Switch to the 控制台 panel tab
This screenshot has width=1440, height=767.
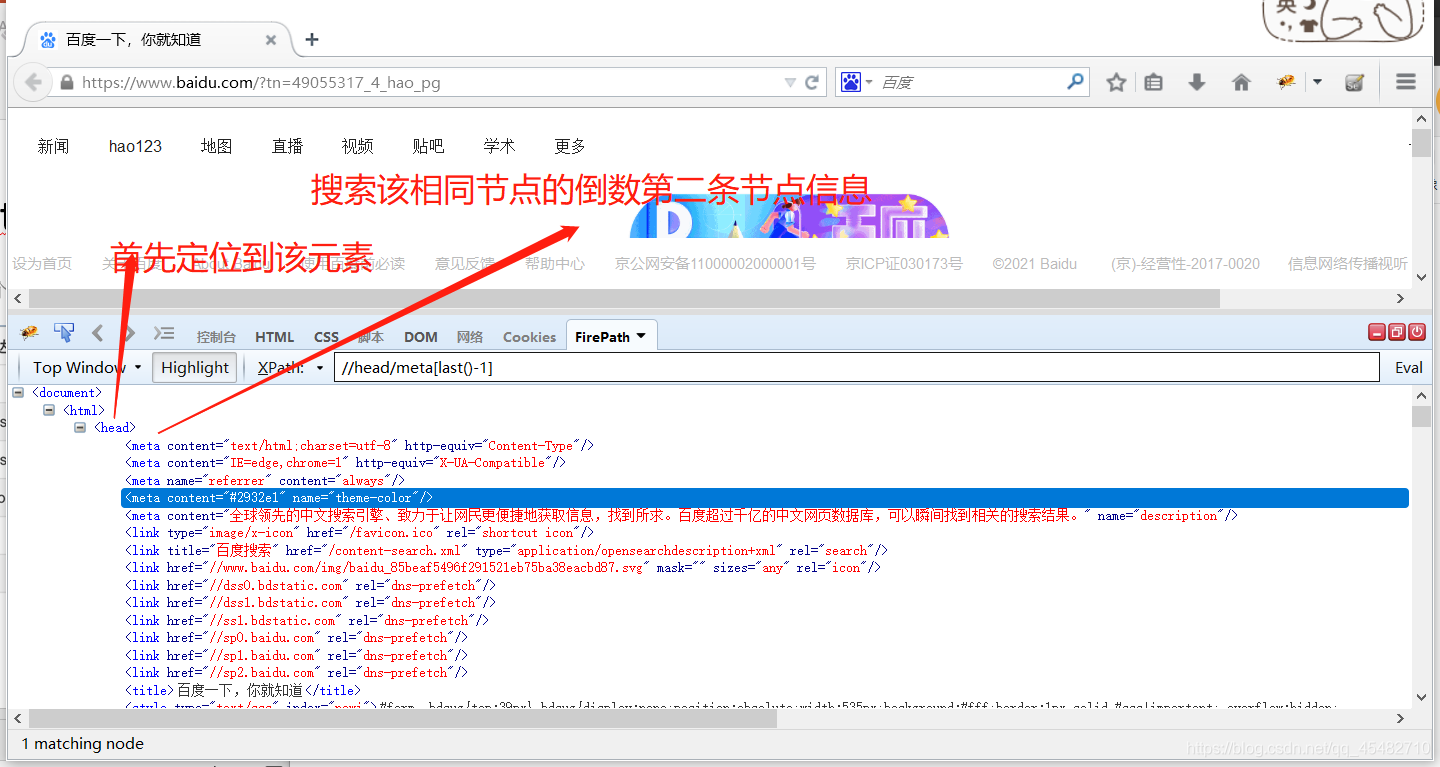216,337
